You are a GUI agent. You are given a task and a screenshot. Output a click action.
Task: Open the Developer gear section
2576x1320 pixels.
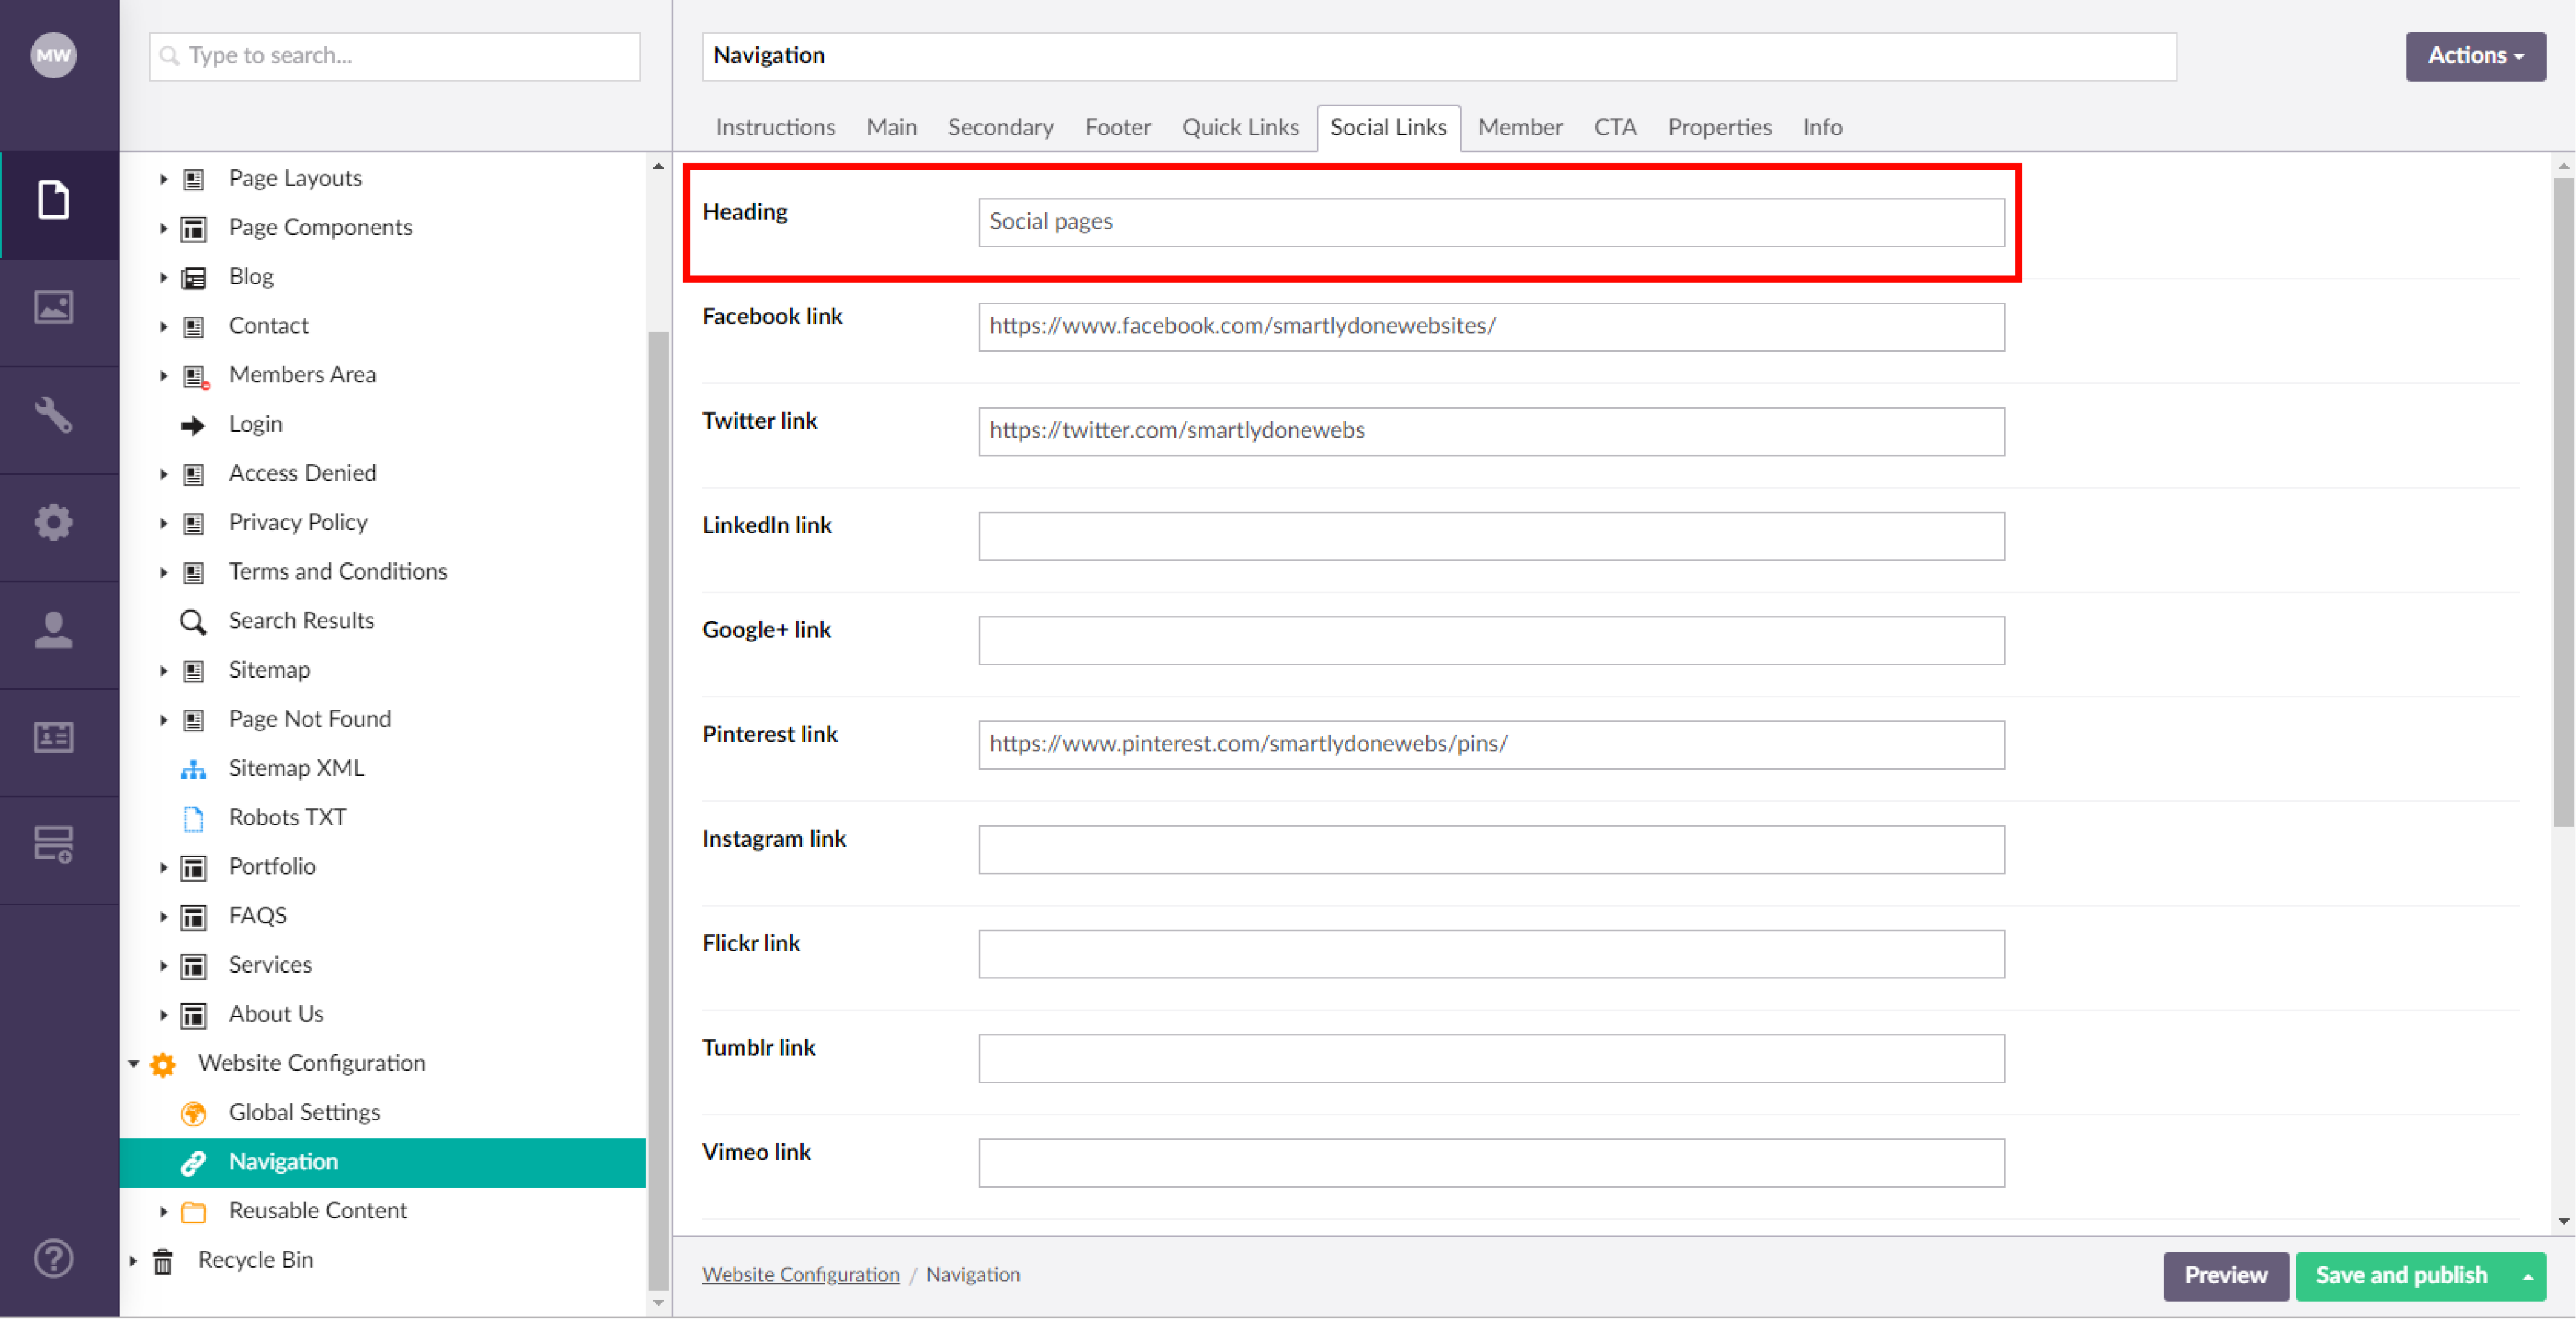tap(54, 522)
